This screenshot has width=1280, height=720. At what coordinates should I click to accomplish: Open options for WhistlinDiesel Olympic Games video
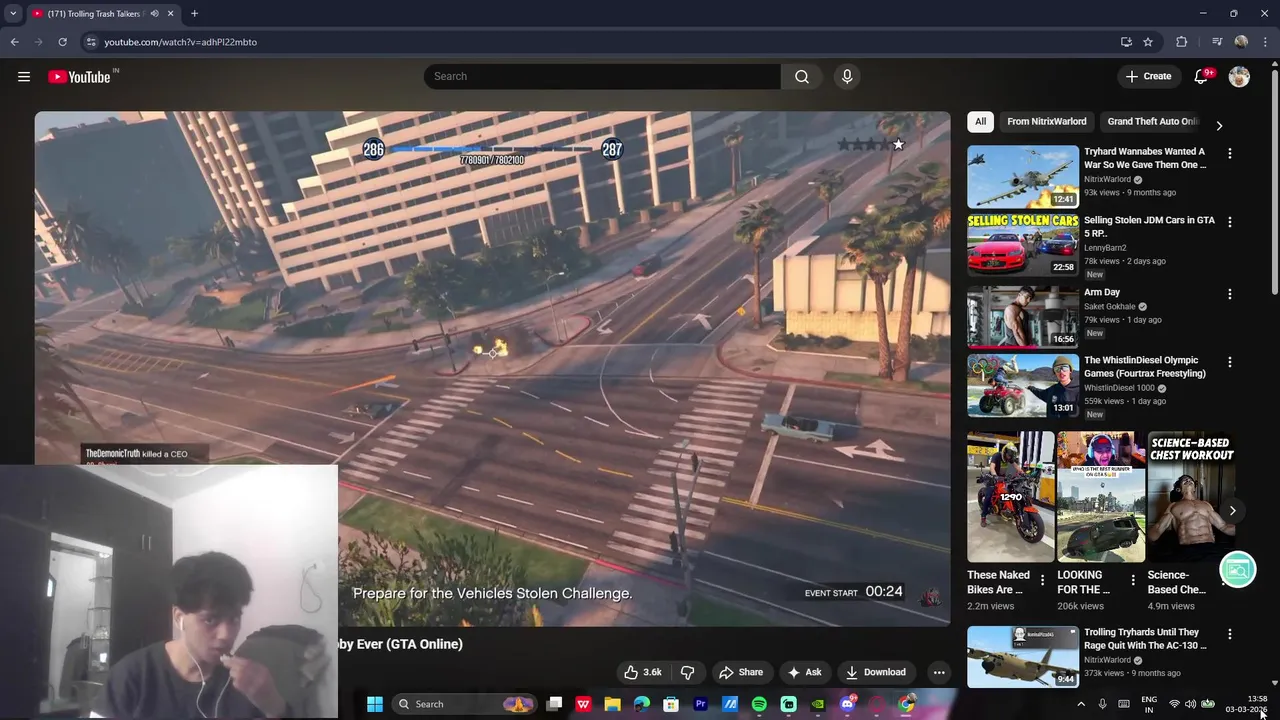point(1230,362)
